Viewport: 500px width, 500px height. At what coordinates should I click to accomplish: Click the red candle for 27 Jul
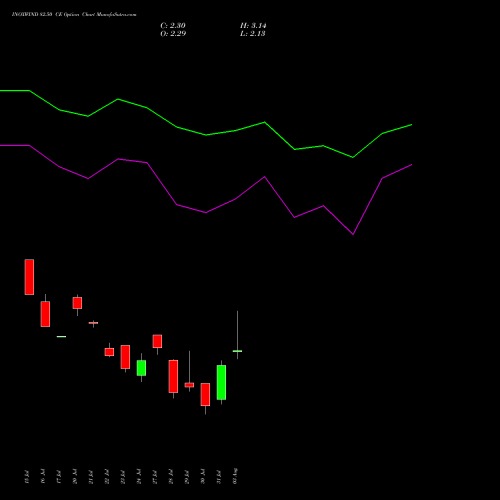pyautogui.click(x=157, y=341)
